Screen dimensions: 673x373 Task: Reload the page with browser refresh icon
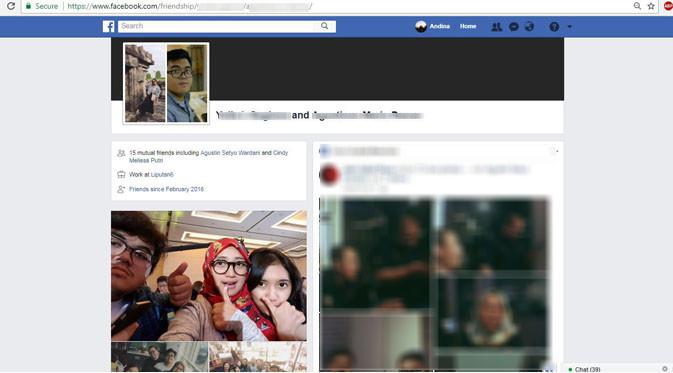click(x=11, y=6)
